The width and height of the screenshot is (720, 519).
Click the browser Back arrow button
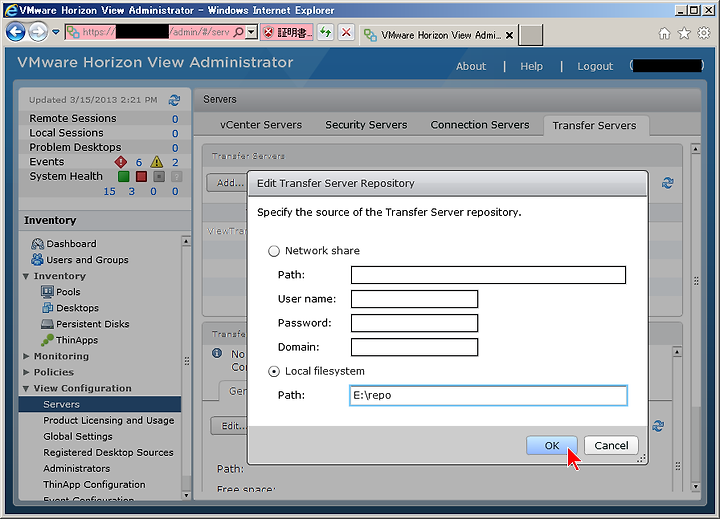pos(15,32)
